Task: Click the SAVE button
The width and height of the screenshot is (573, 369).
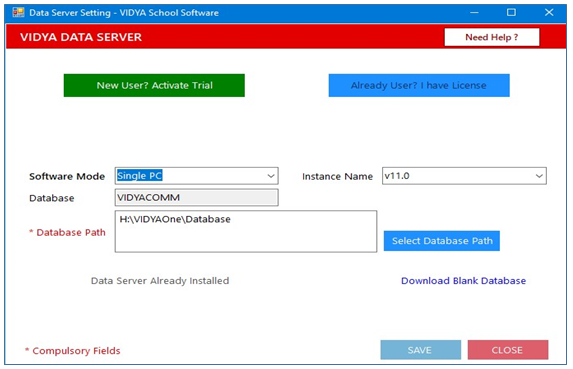Action: tap(421, 350)
